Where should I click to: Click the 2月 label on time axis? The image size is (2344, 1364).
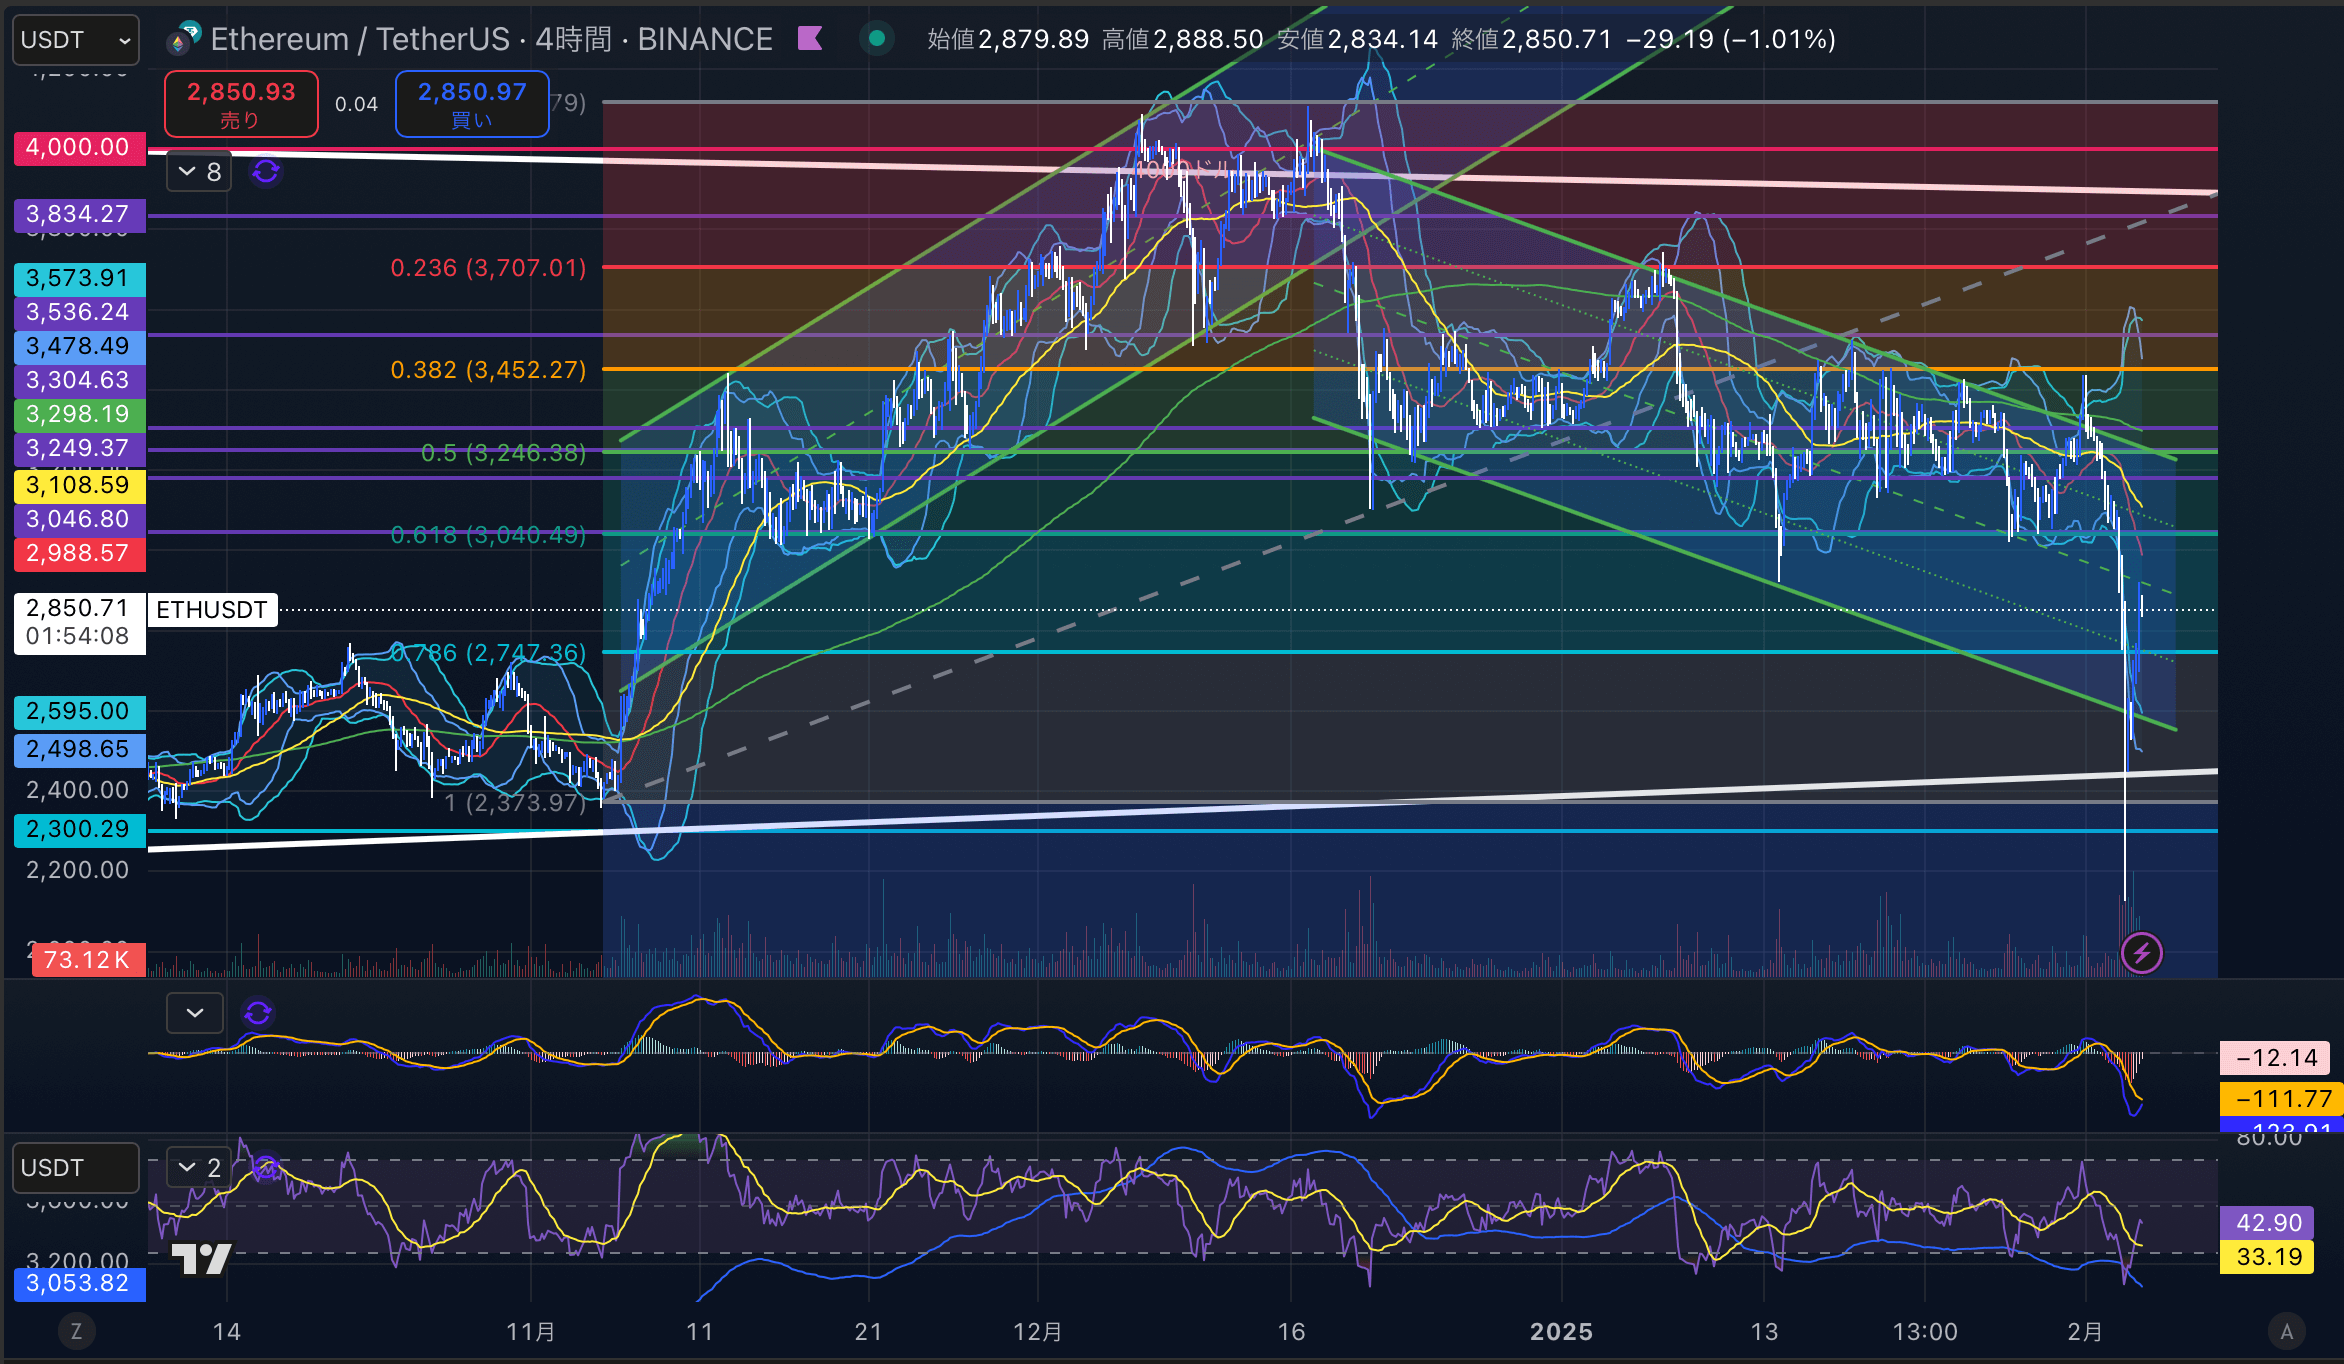coord(2085,1331)
